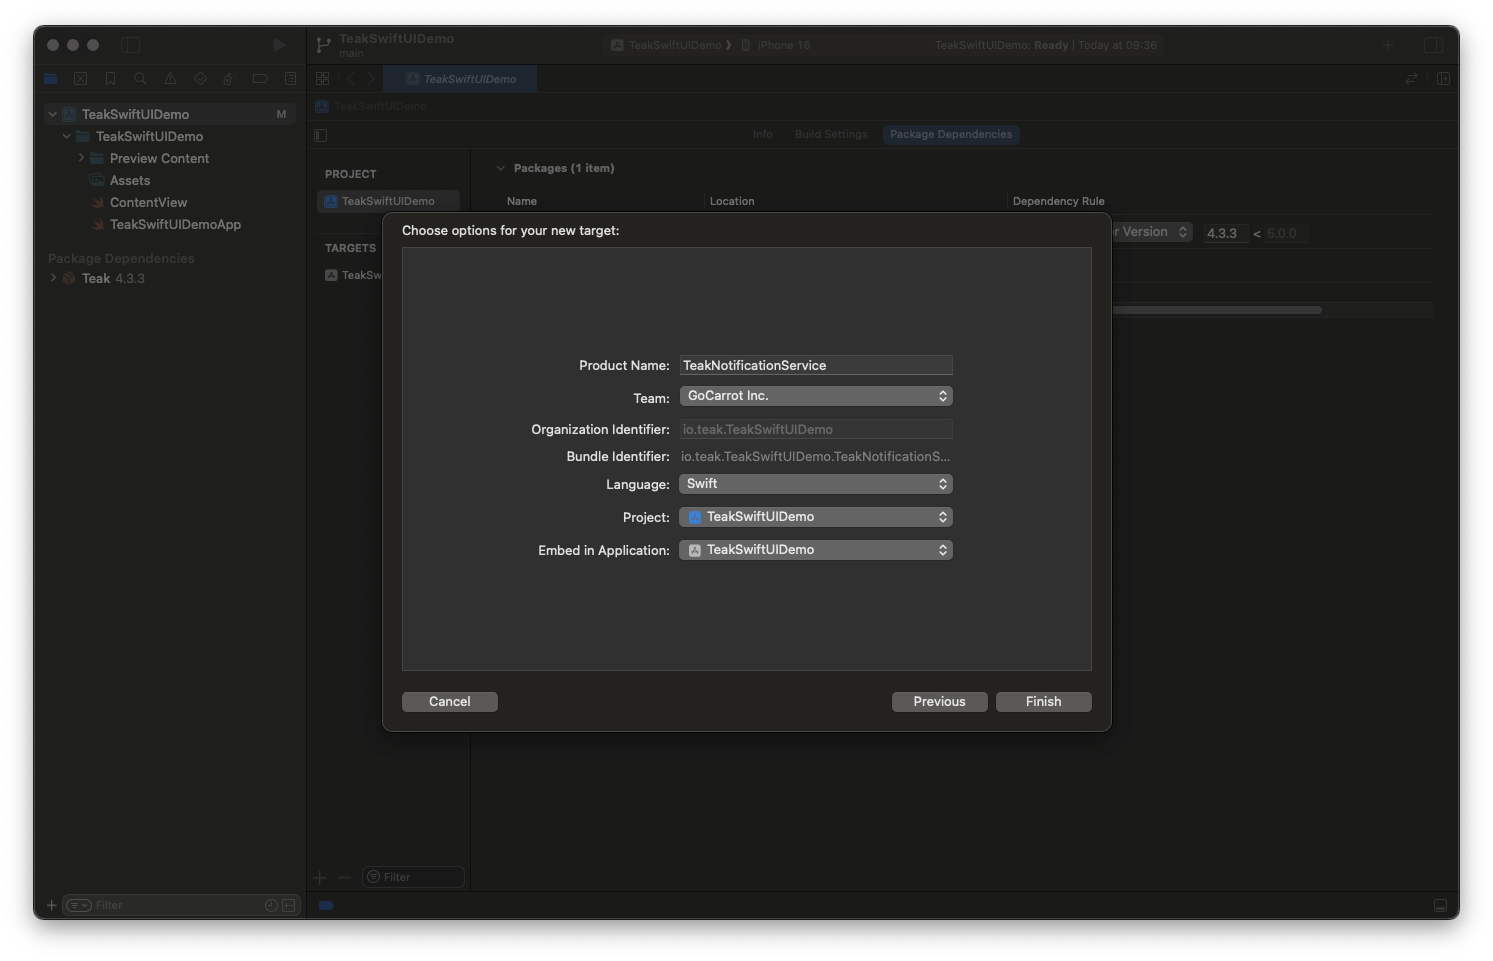Toggle the navigator sidebar button
The image size is (1493, 961).
131,45
